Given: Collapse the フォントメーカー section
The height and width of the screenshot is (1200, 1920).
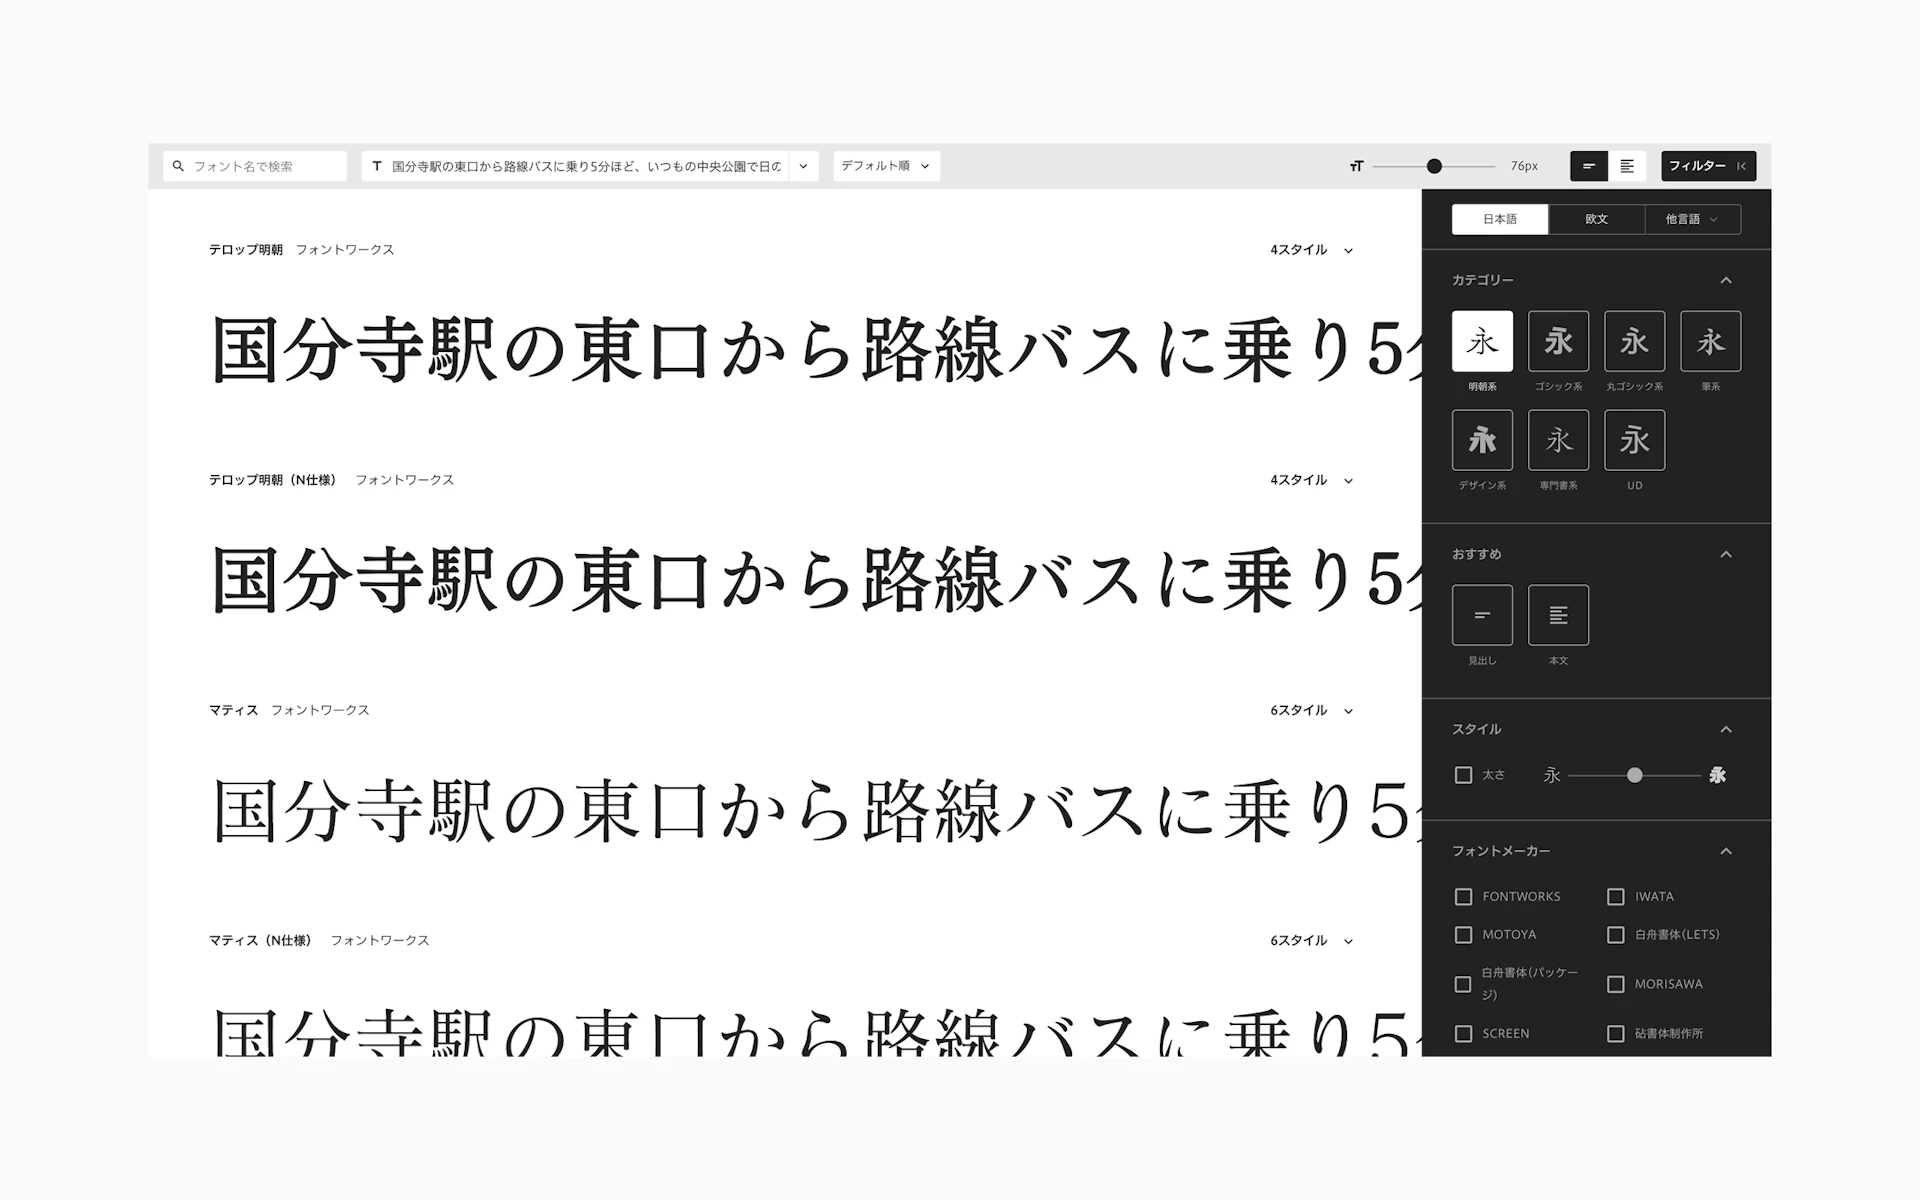Looking at the screenshot, I should click(1725, 851).
